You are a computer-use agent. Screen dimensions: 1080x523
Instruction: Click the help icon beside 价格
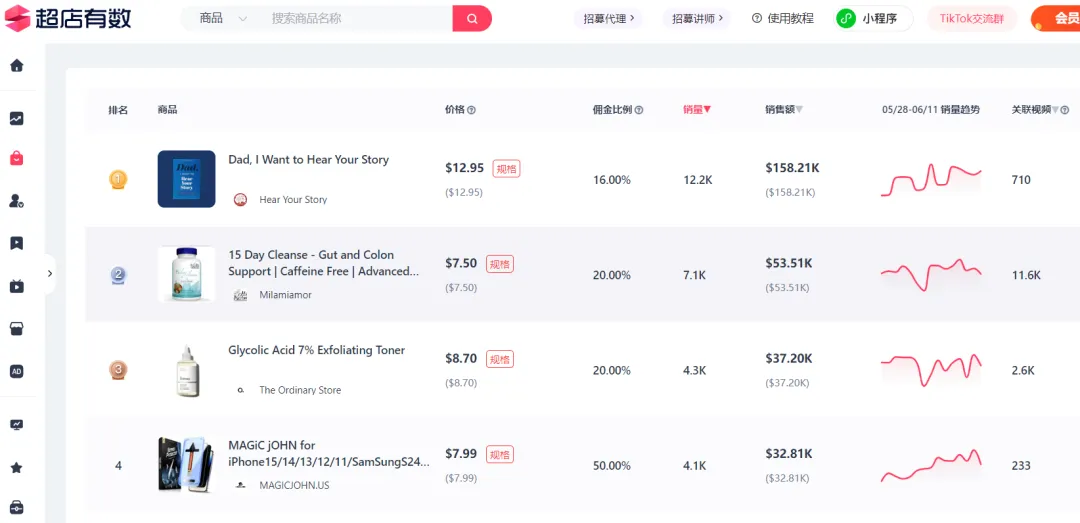click(x=472, y=110)
